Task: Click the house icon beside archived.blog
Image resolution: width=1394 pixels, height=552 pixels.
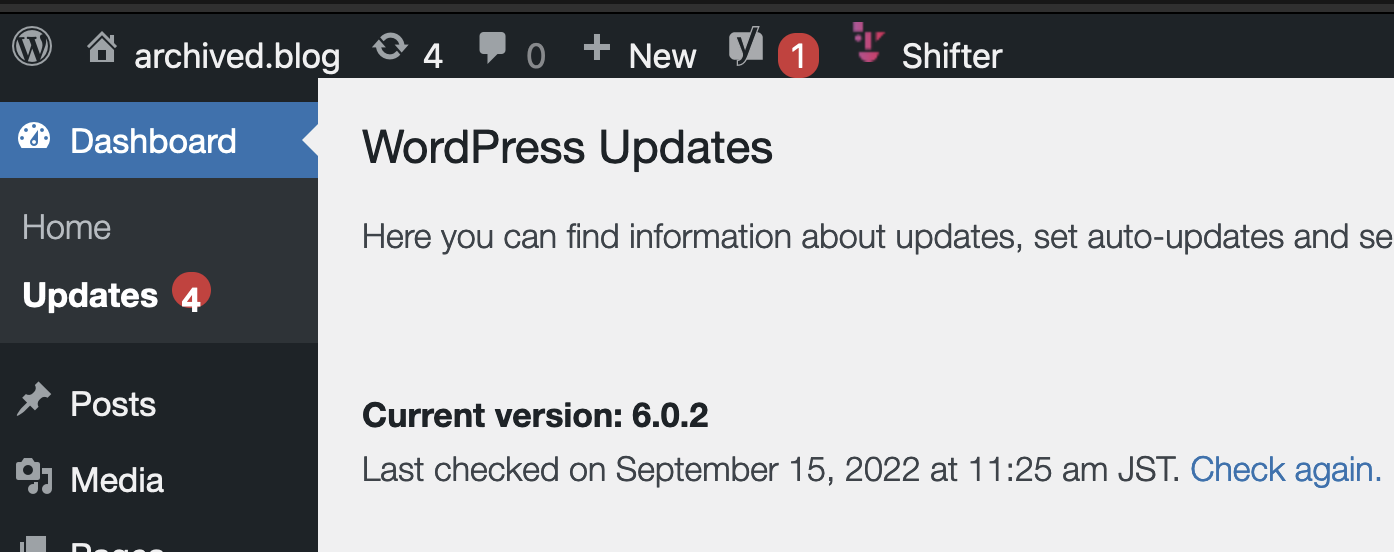Action: [x=102, y=47]
